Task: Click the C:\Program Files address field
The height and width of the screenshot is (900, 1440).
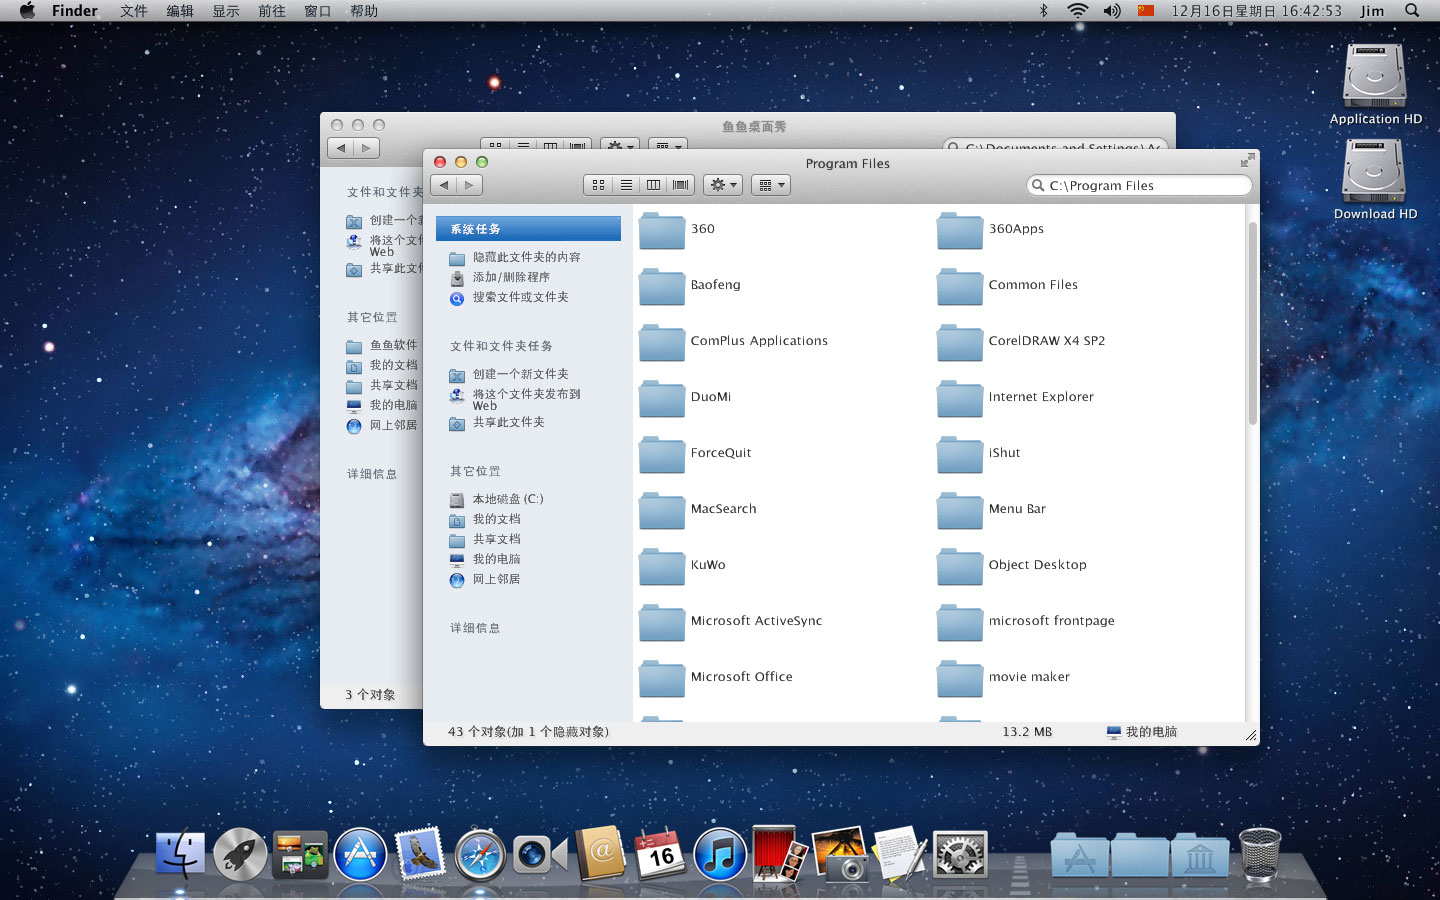Action: pos(1139,185)
